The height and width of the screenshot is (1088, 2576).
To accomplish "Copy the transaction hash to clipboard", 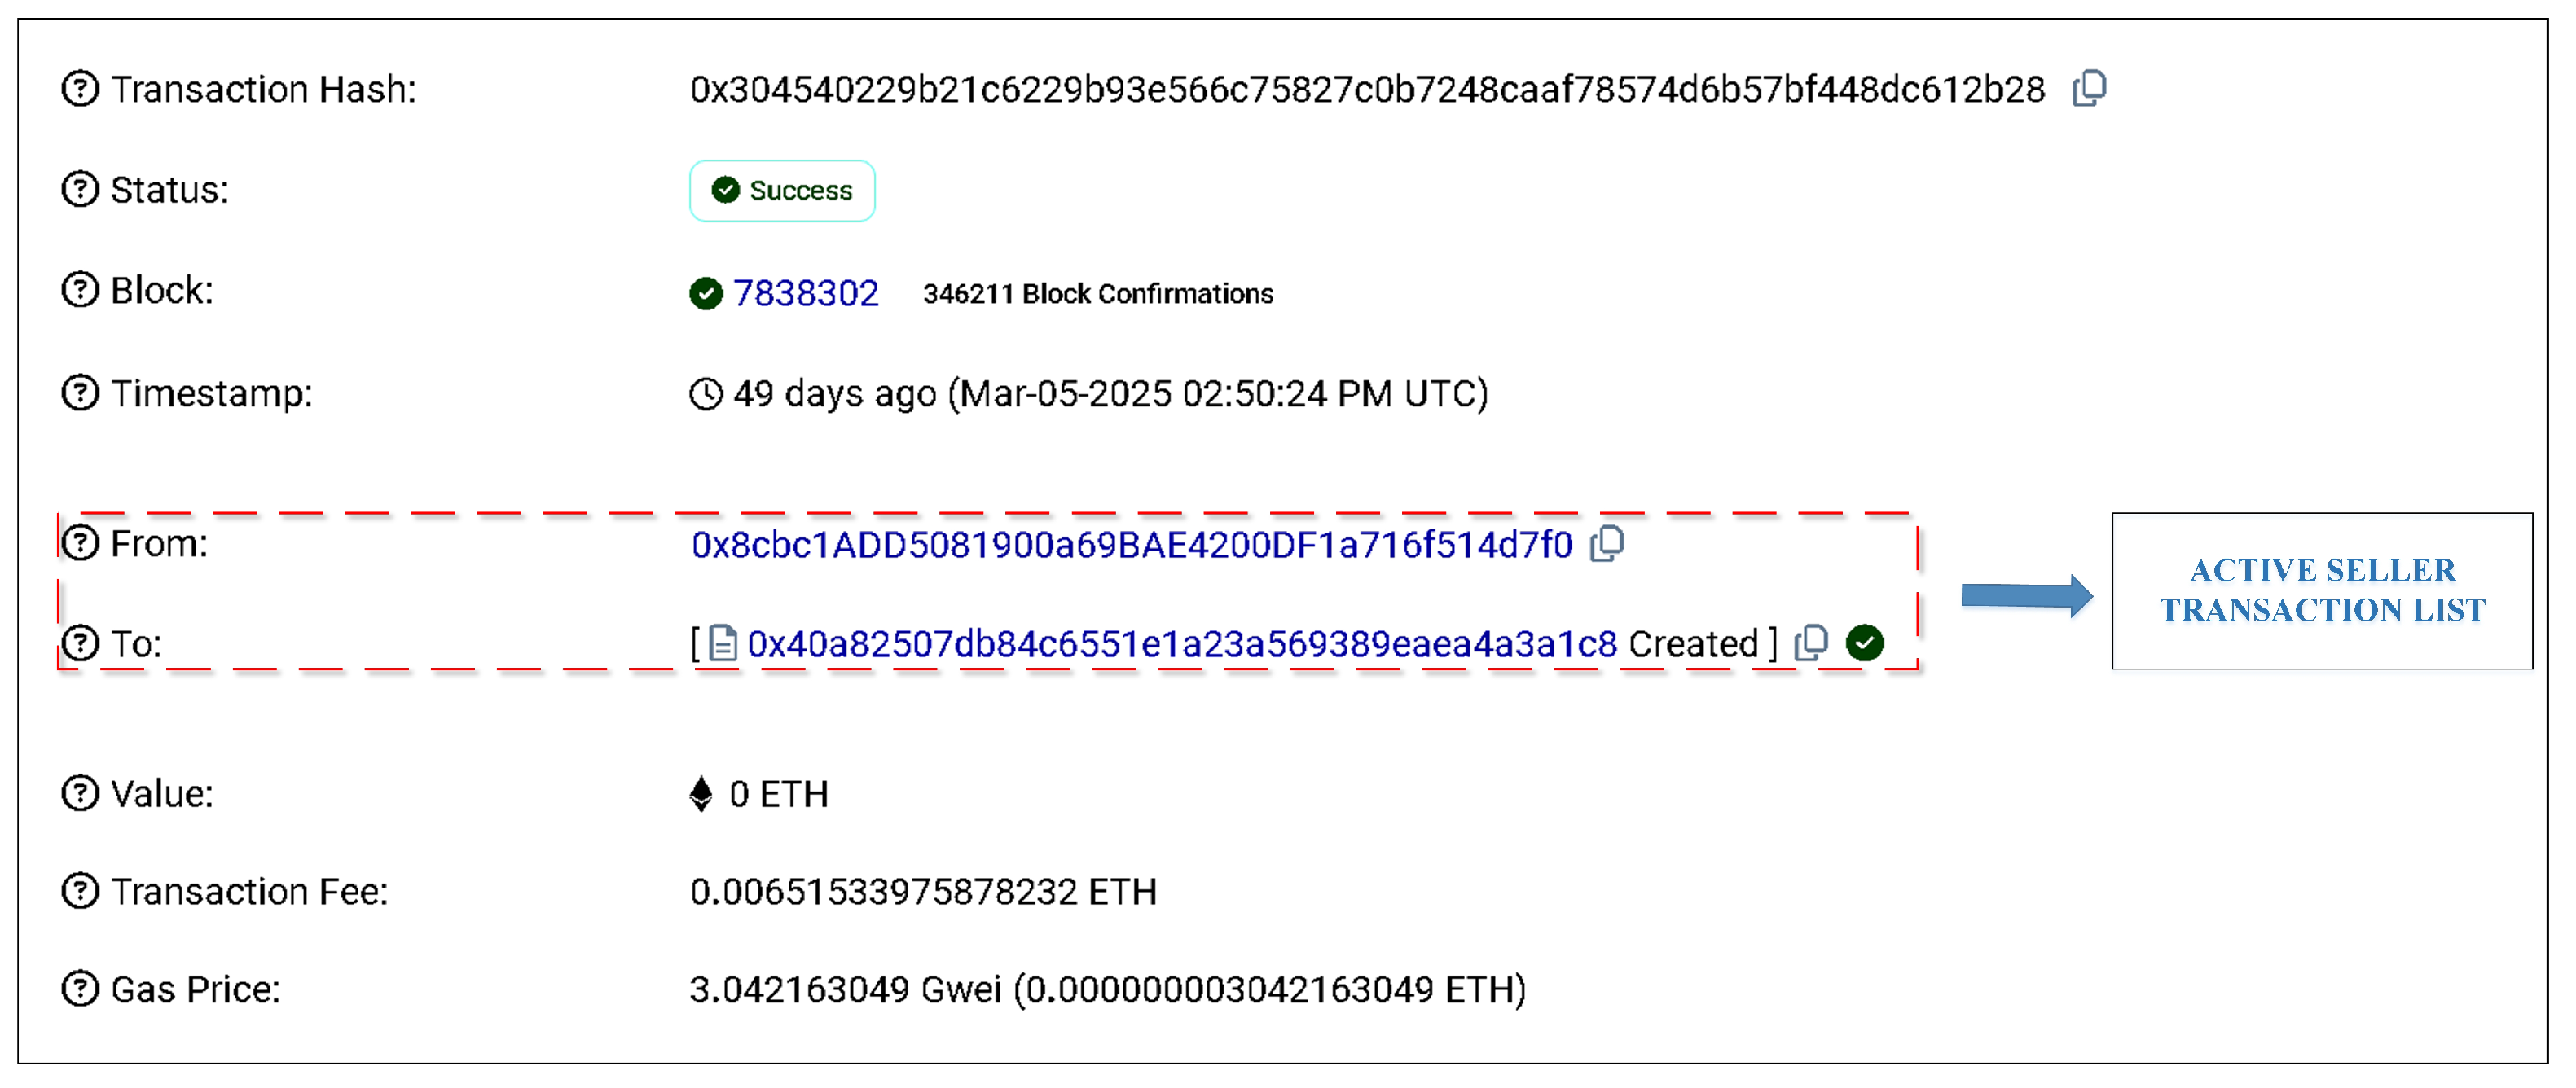I will point(2089,89).
